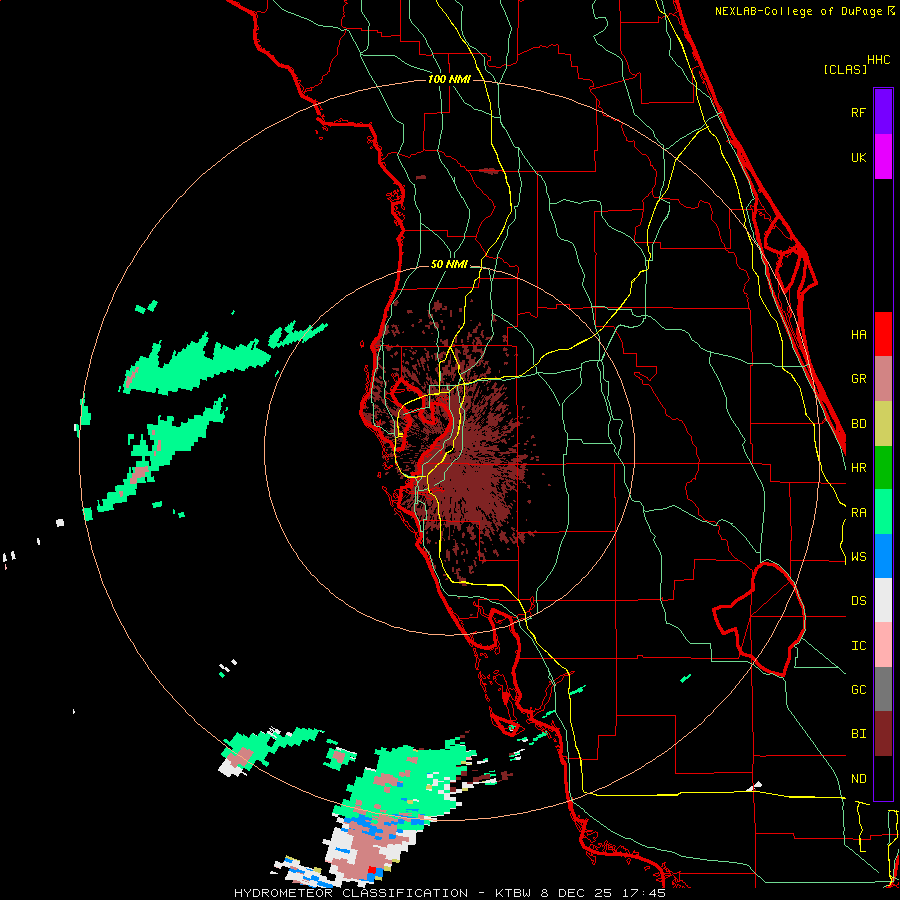
Task: Click the 'DS' legend label
Action: 858,601
